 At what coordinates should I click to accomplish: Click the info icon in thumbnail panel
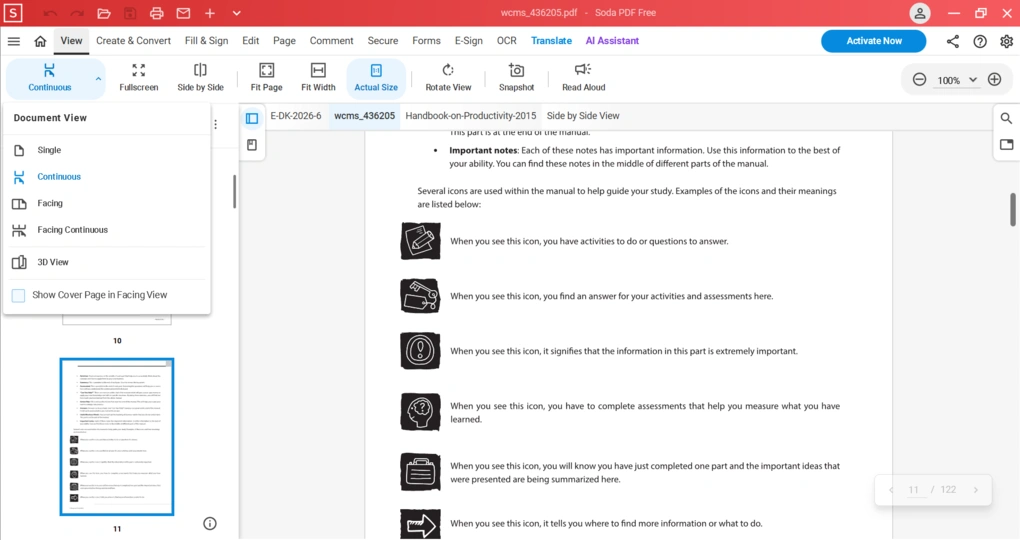[209, 523]
